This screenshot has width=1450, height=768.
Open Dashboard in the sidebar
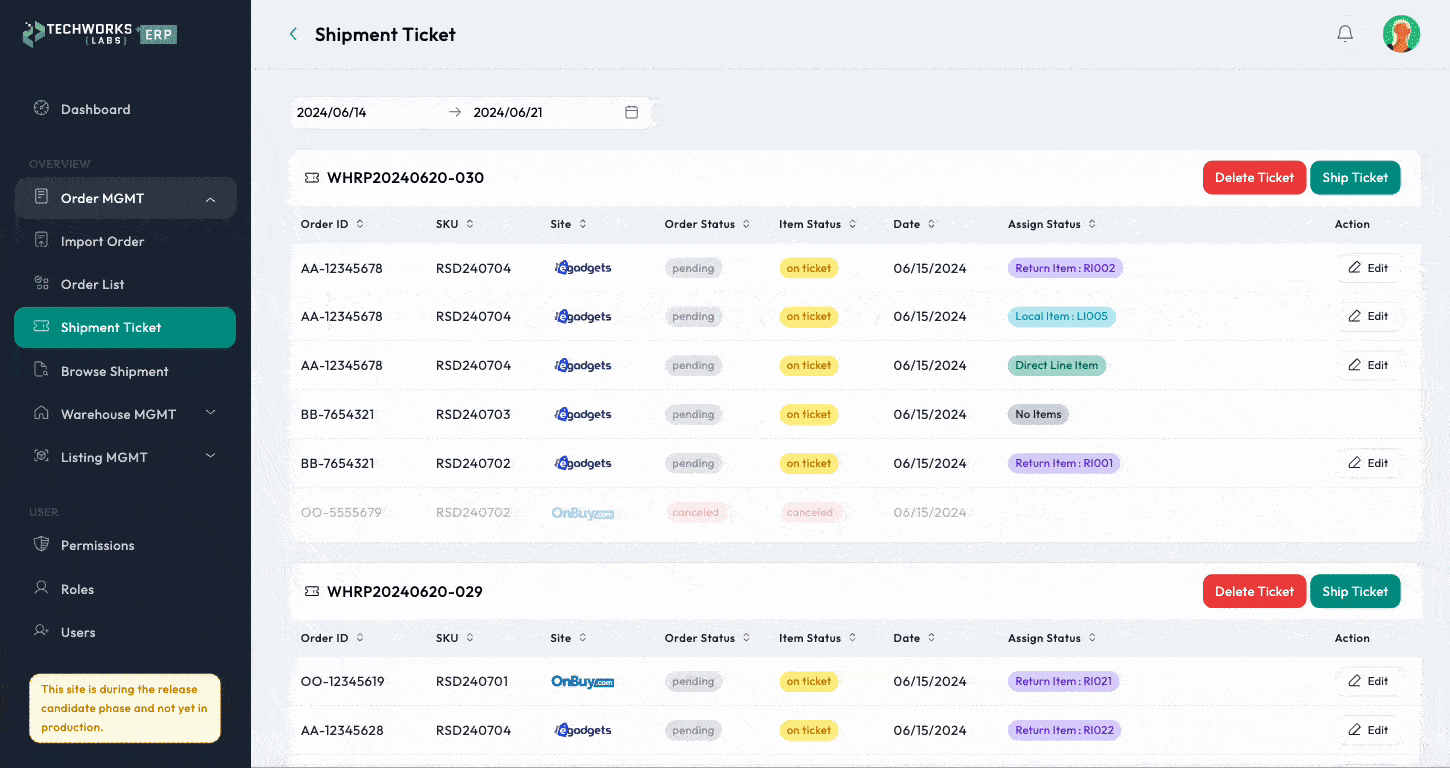pos(125,109)
